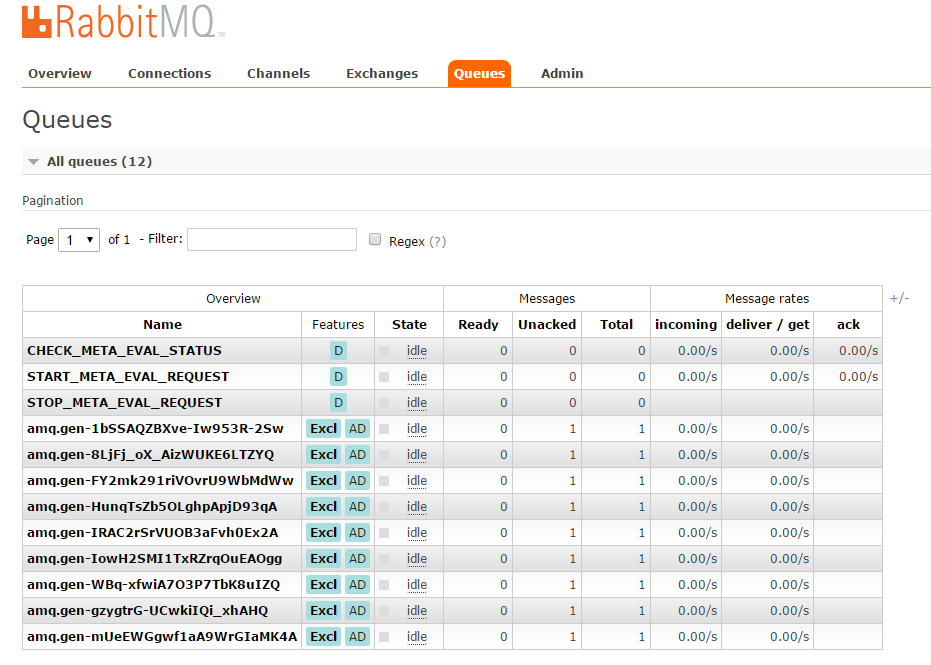
Task: Click AD badge on amq.gen-8LjFj_oX_AizWUKE6LTZYQ row
Action: coord(357,455)
